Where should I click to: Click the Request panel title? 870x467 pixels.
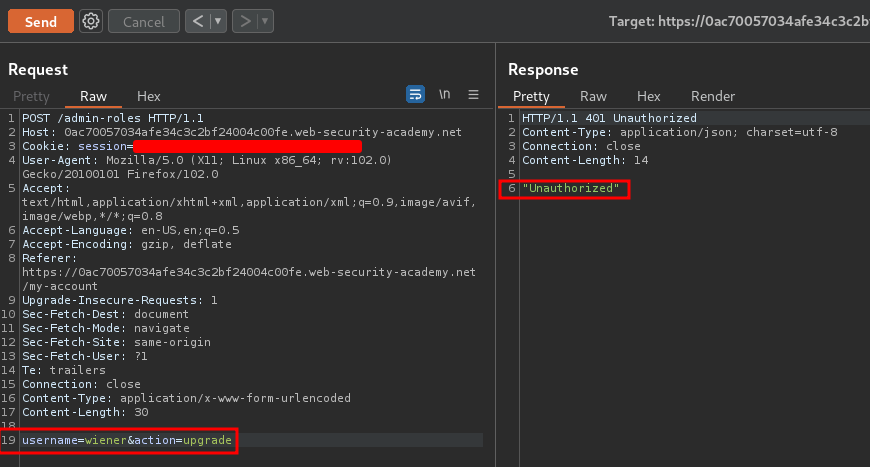click(38, 69)
